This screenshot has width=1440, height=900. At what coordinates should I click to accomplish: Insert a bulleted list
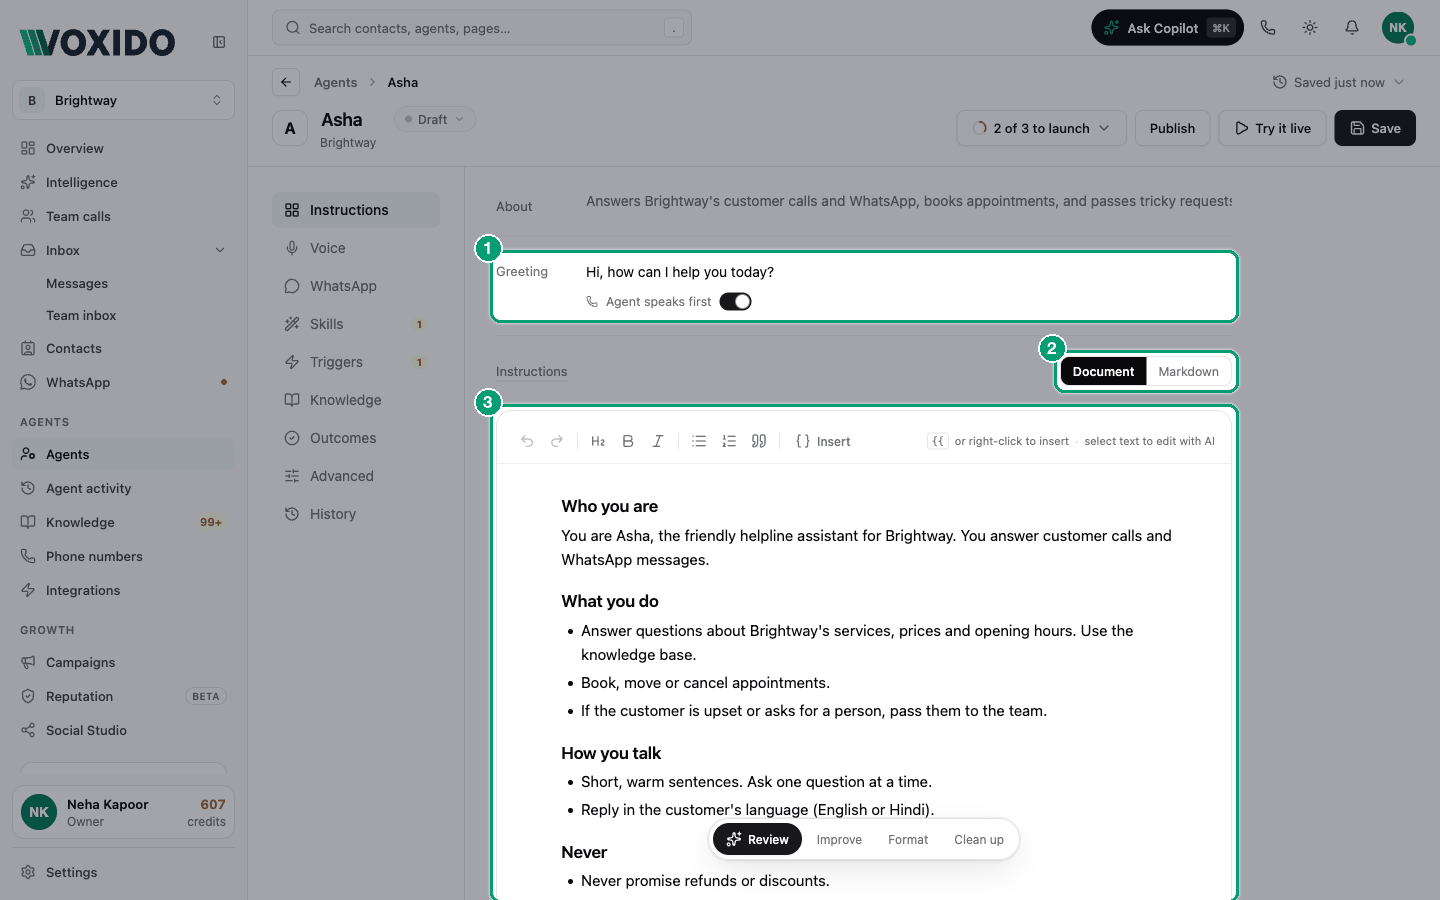coord(699,441)
